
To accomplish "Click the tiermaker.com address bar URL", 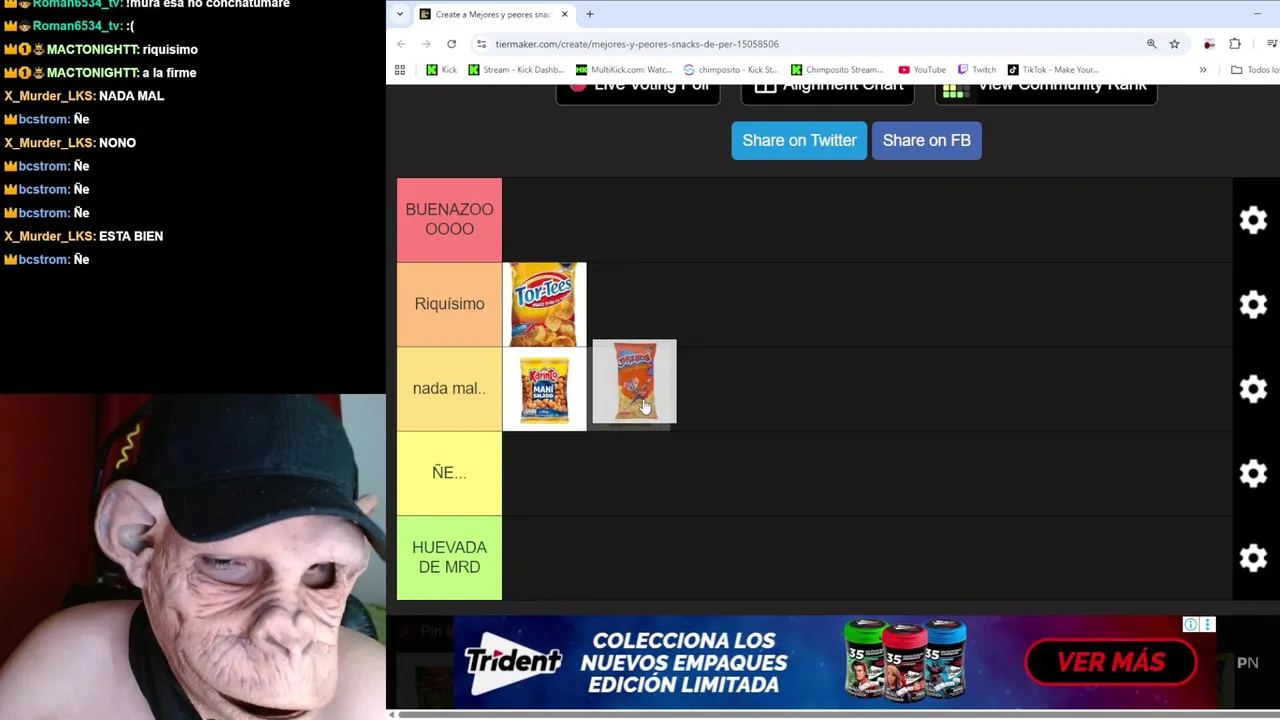I will 637,44.
